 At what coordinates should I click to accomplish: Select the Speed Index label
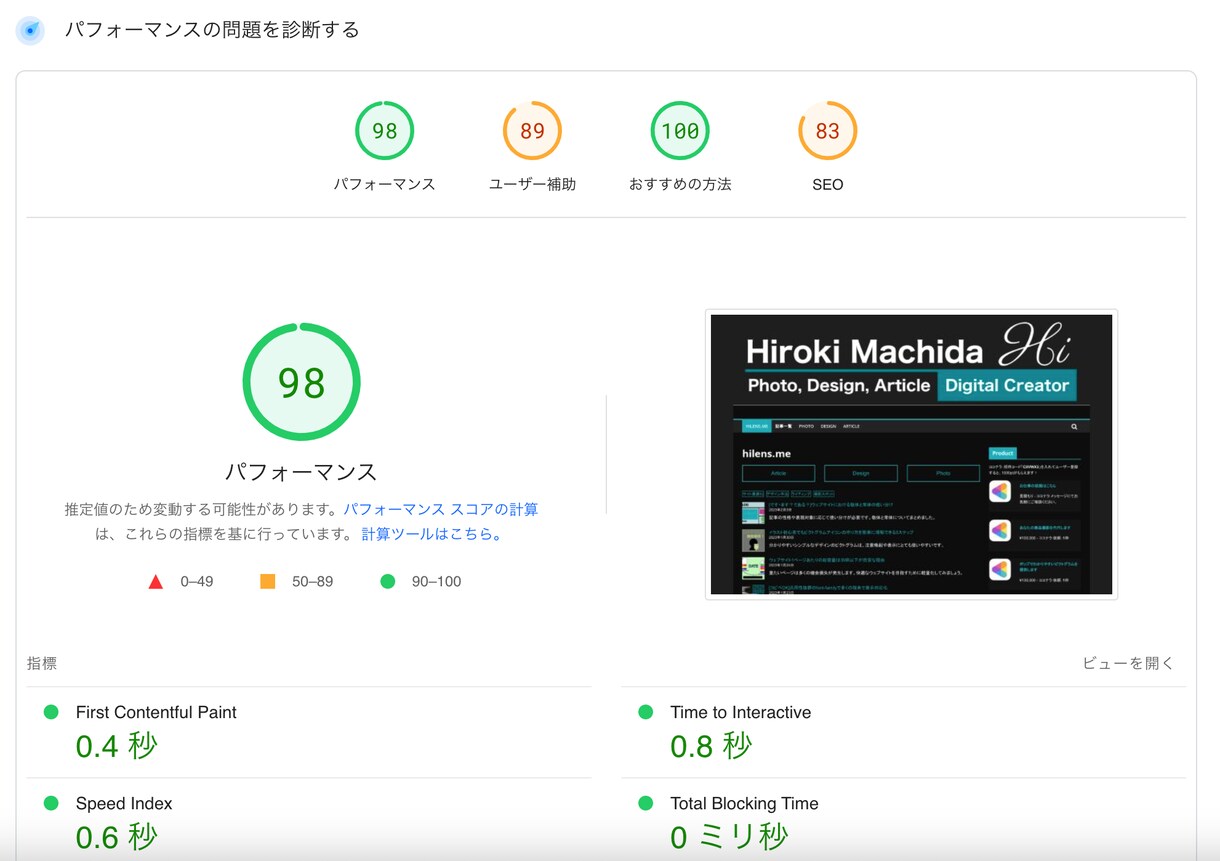click(124, 803)
